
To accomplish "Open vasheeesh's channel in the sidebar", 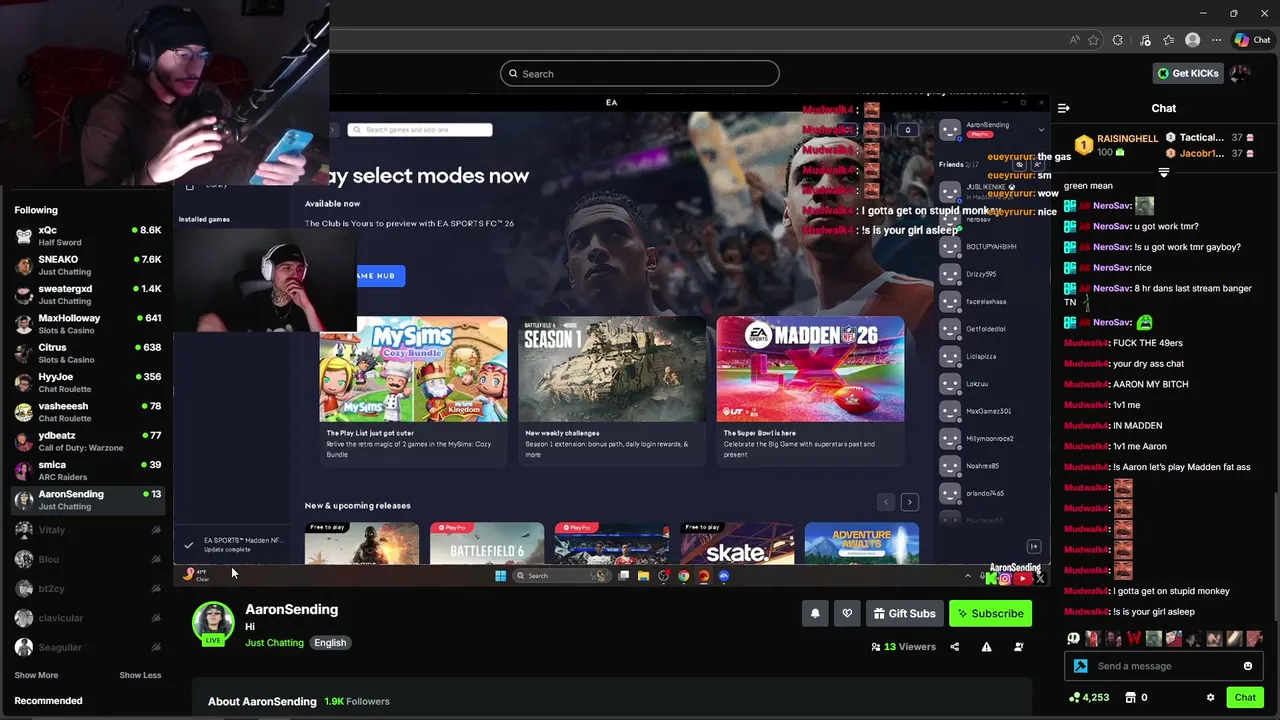I will (x=88, y=412).
